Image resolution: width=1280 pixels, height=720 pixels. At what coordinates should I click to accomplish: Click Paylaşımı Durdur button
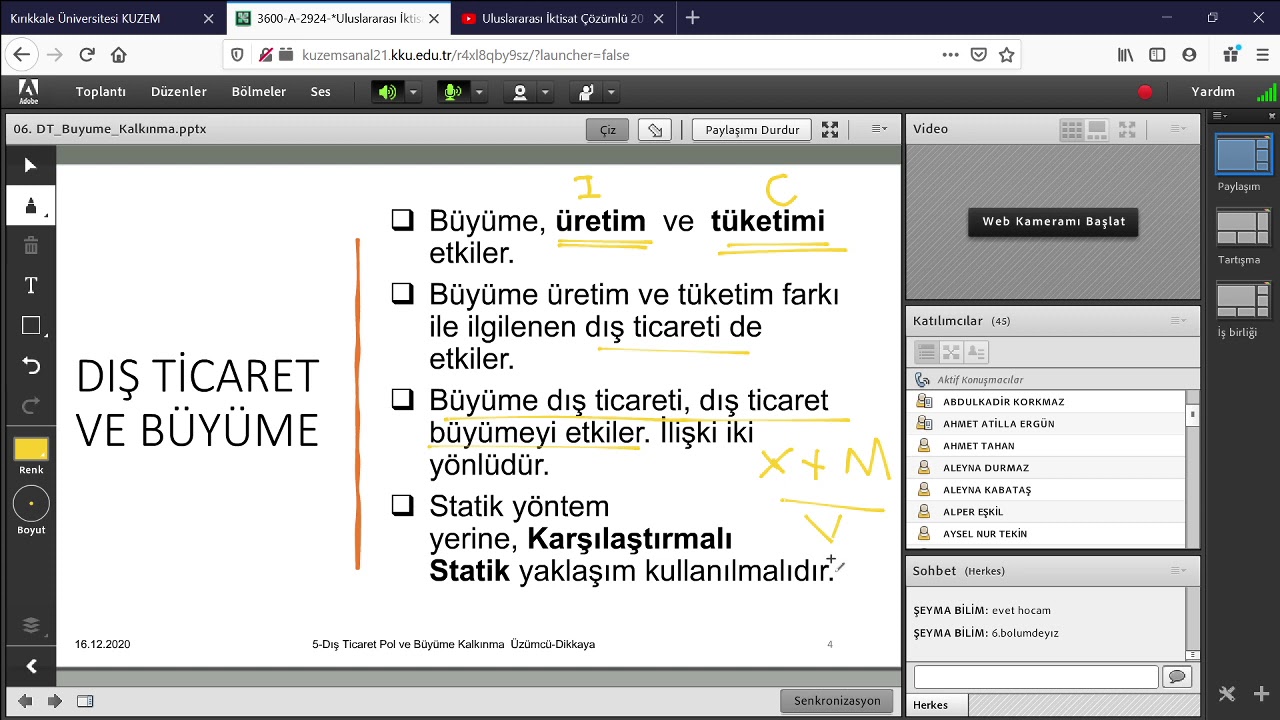tap(752, 130)
